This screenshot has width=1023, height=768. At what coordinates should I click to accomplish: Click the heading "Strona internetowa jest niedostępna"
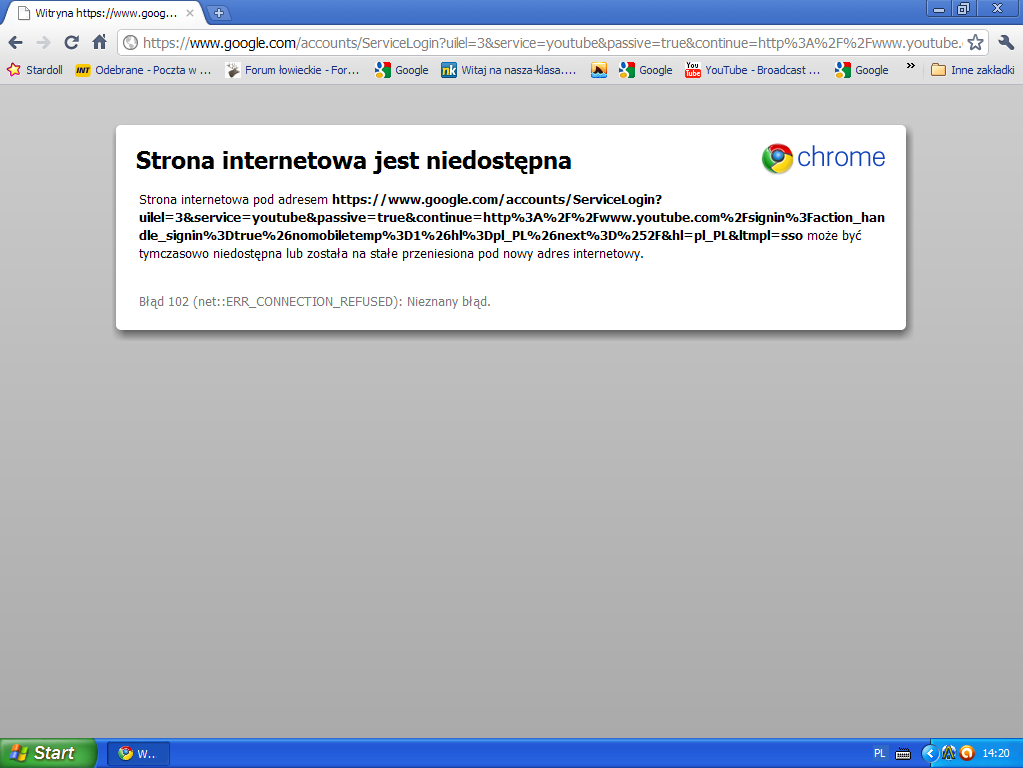354,161
